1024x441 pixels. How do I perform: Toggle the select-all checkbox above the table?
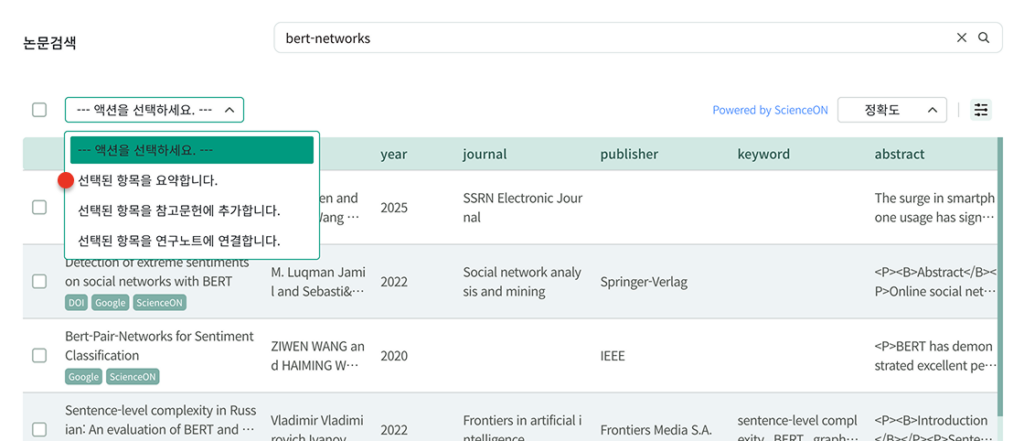click(x=39, y=110)
